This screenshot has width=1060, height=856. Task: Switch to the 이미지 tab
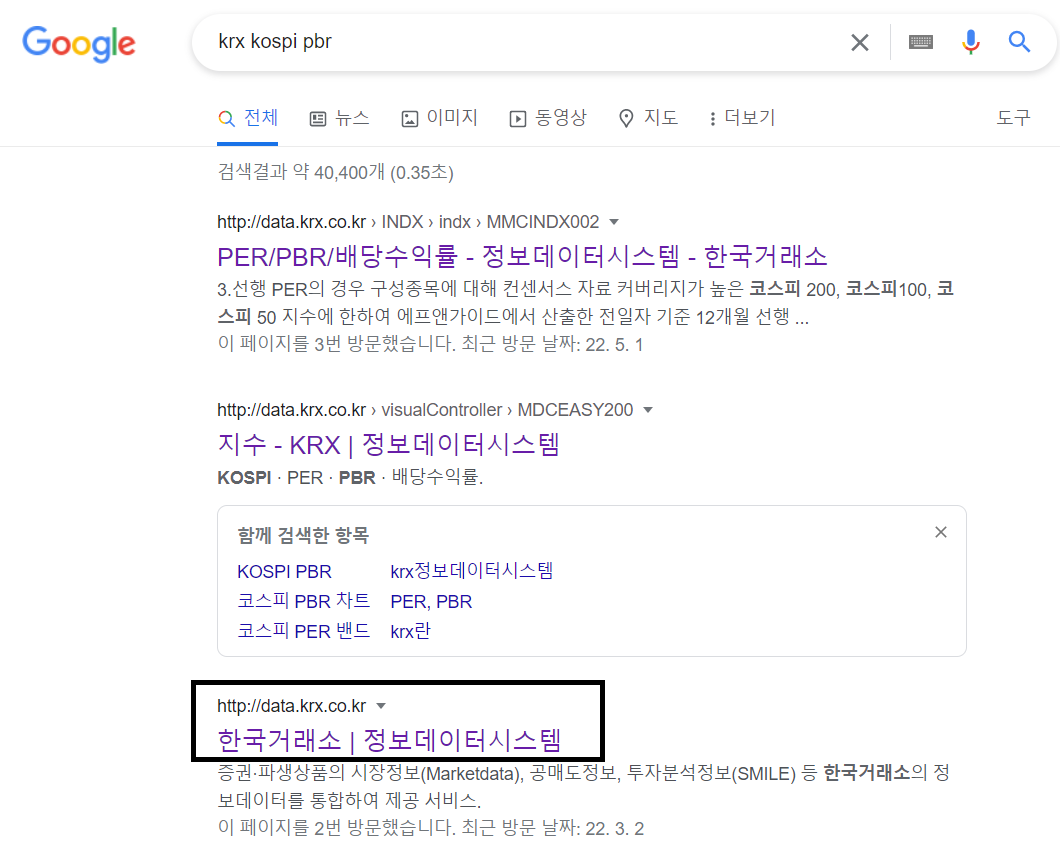point(439,118)
